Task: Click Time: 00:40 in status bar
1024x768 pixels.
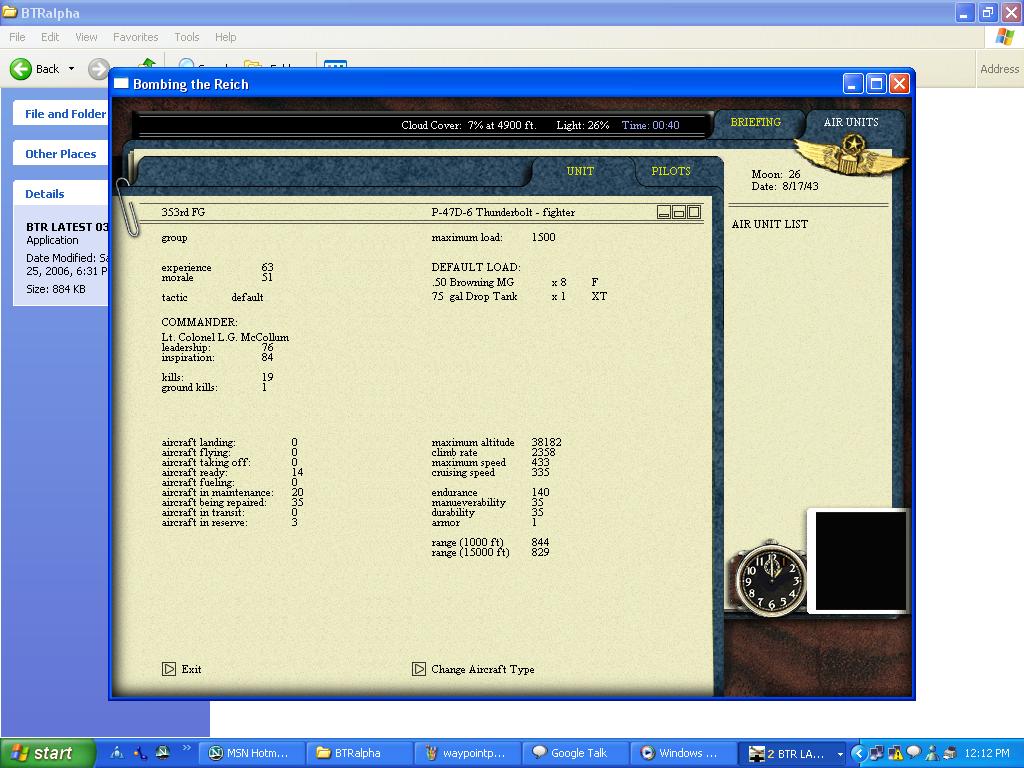Action: click(x=650, y=125)
